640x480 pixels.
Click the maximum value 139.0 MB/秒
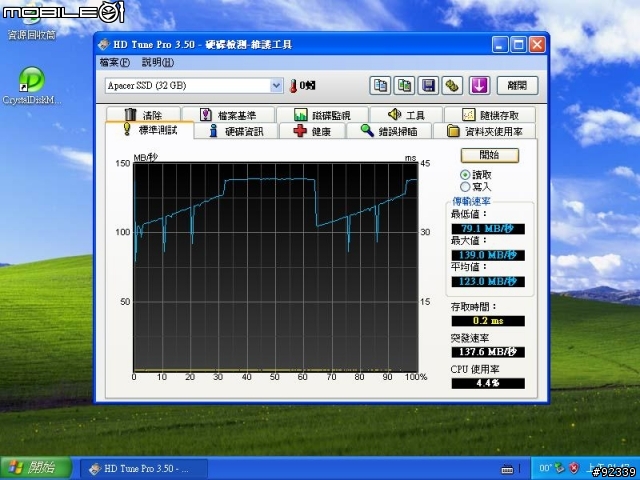488,255
